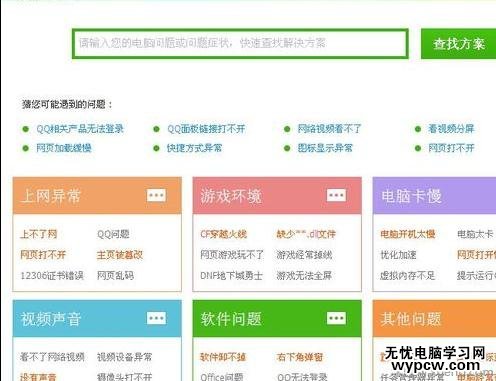This screenshot has height=381, width=496.
Task: Open the 网页加载缓慢 link
Action: pos(64,148)
